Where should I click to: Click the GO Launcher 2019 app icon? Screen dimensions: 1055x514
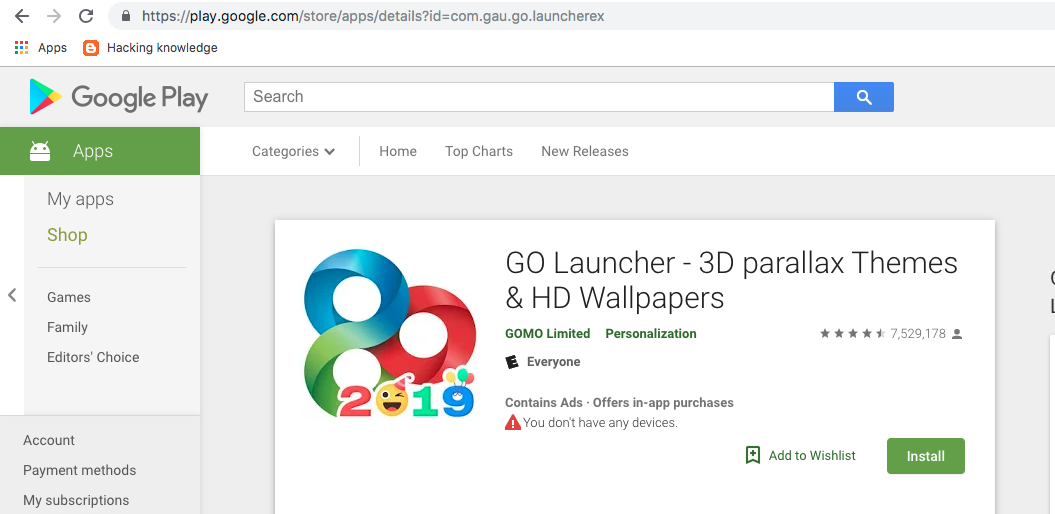pyautogui.click(x=390, y=334)
